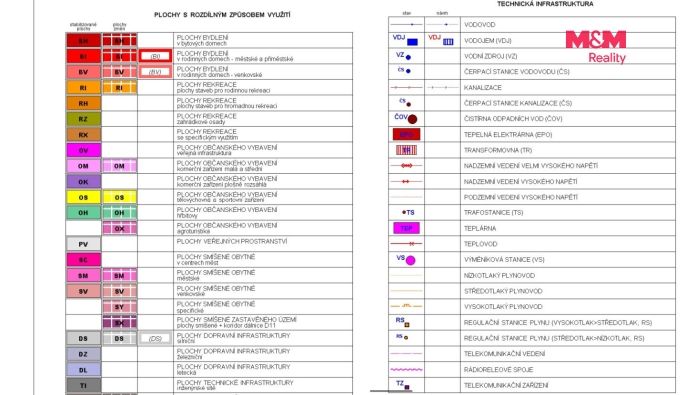
Task: Click the label 'RÁDIORELEOVÉ SPOJE'
Action: point(498,369)
